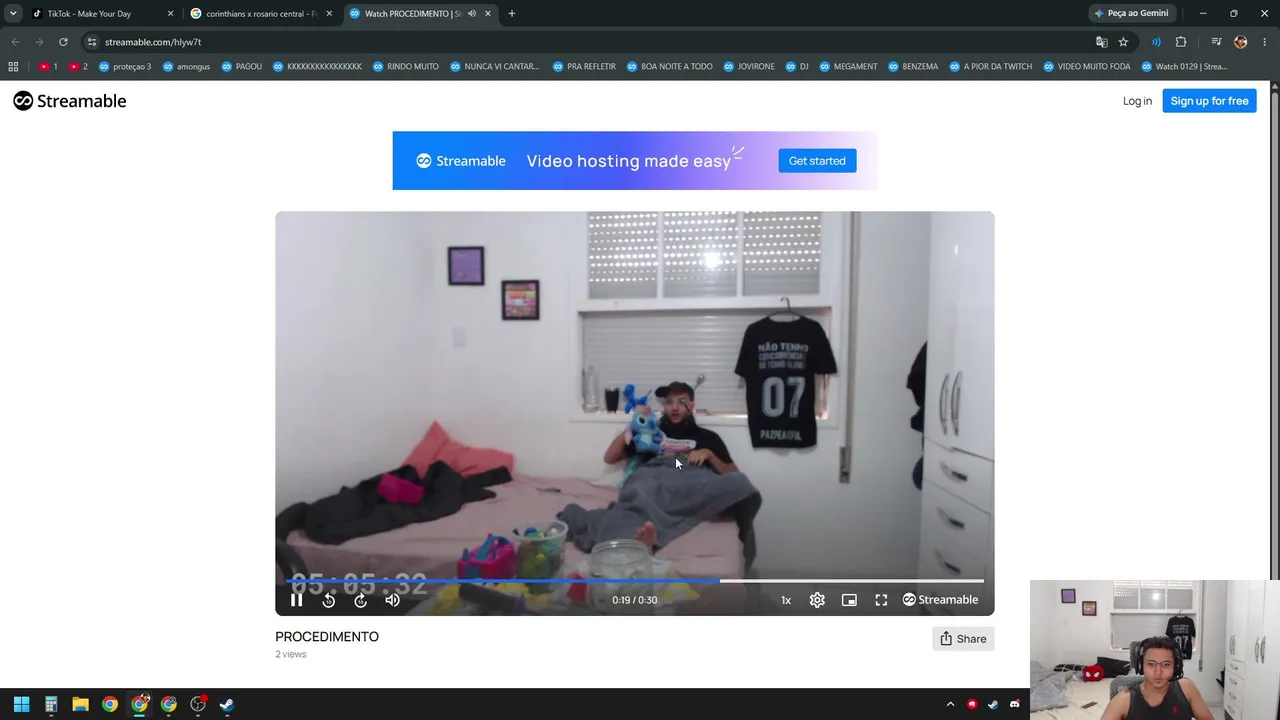Switch to corinthians x rosario central tab
Screen dimensions: 1280x720
click(260, 14)
